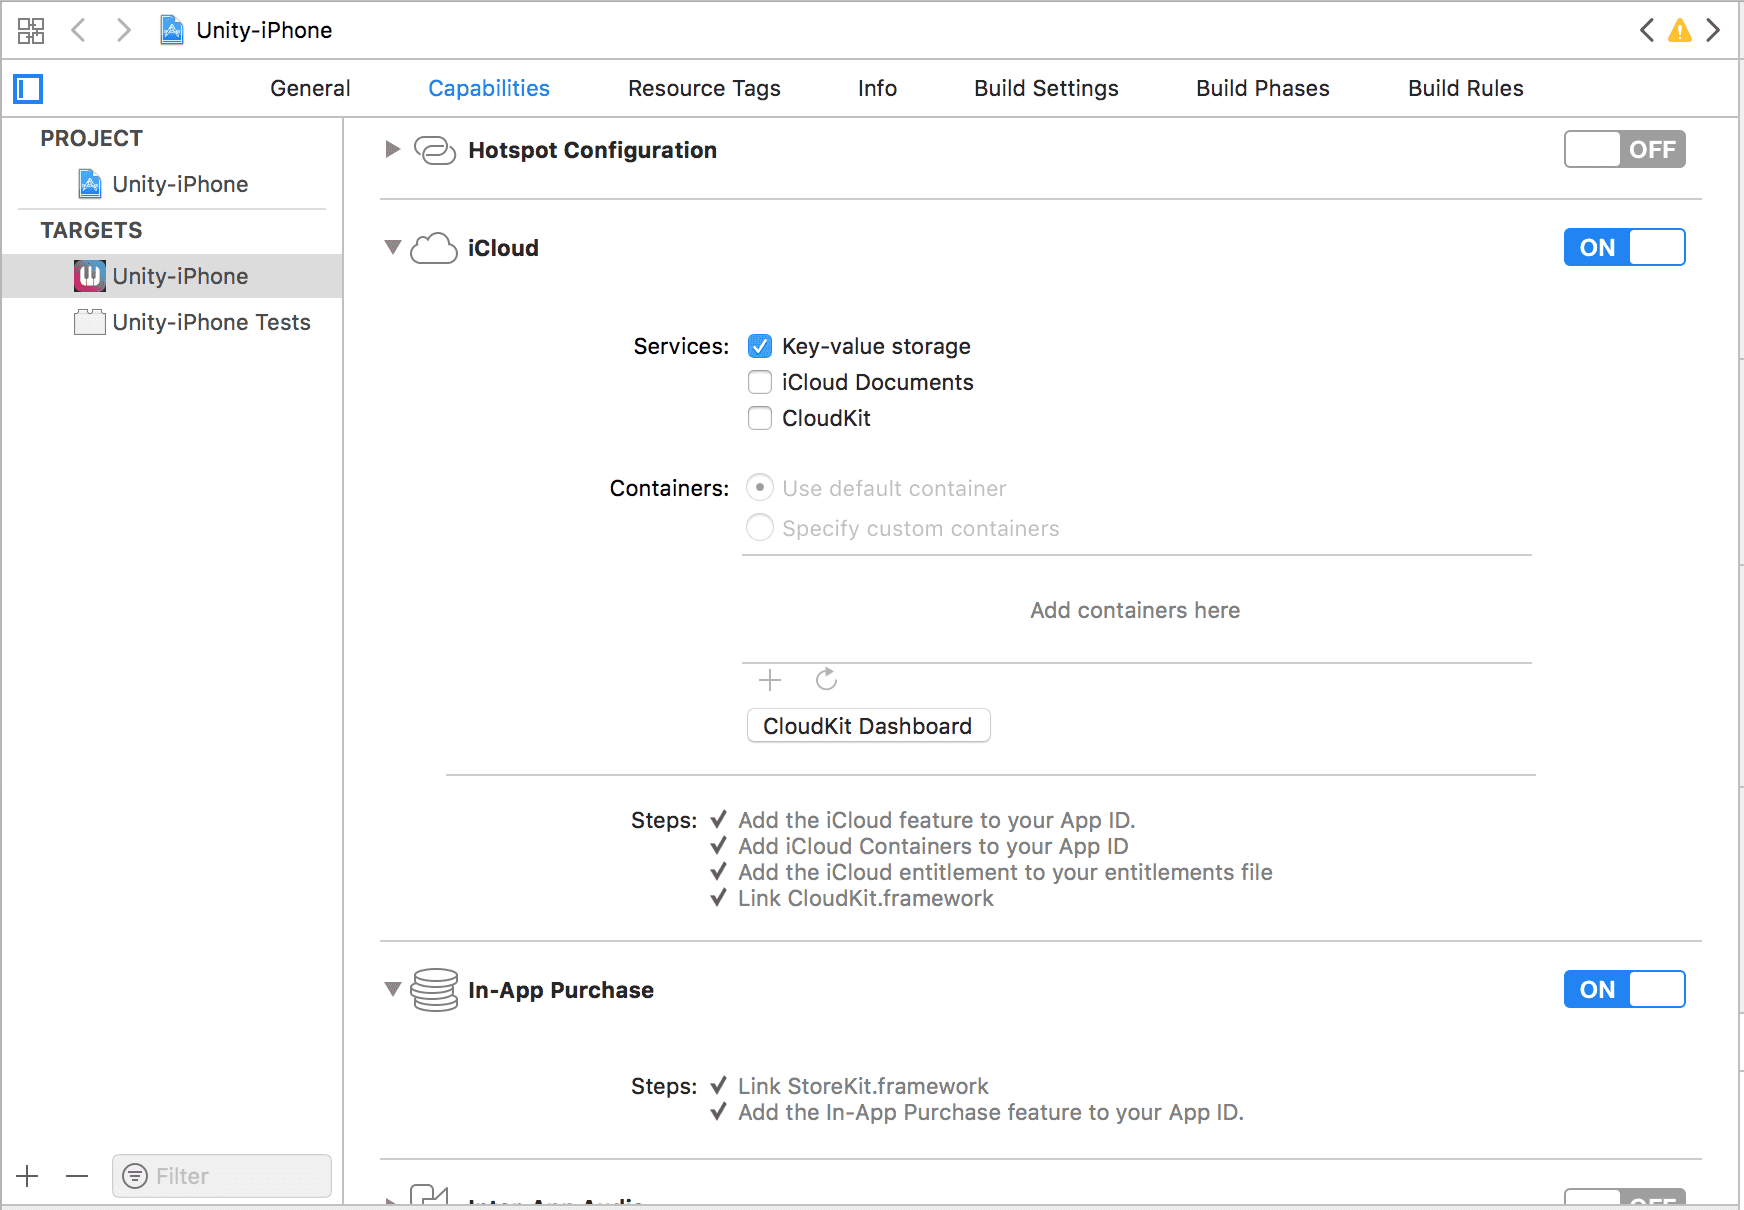Add a new iCloud container with plus
The height and width of the screenshot is (1210, 1744).
(770, 681)
